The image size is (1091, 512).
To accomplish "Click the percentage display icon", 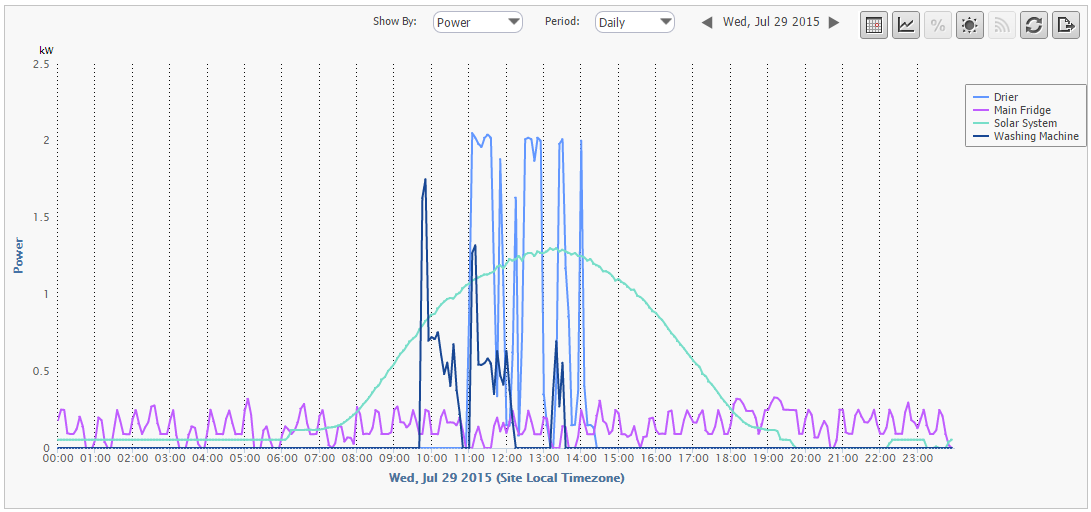I will tap(938, 25).
